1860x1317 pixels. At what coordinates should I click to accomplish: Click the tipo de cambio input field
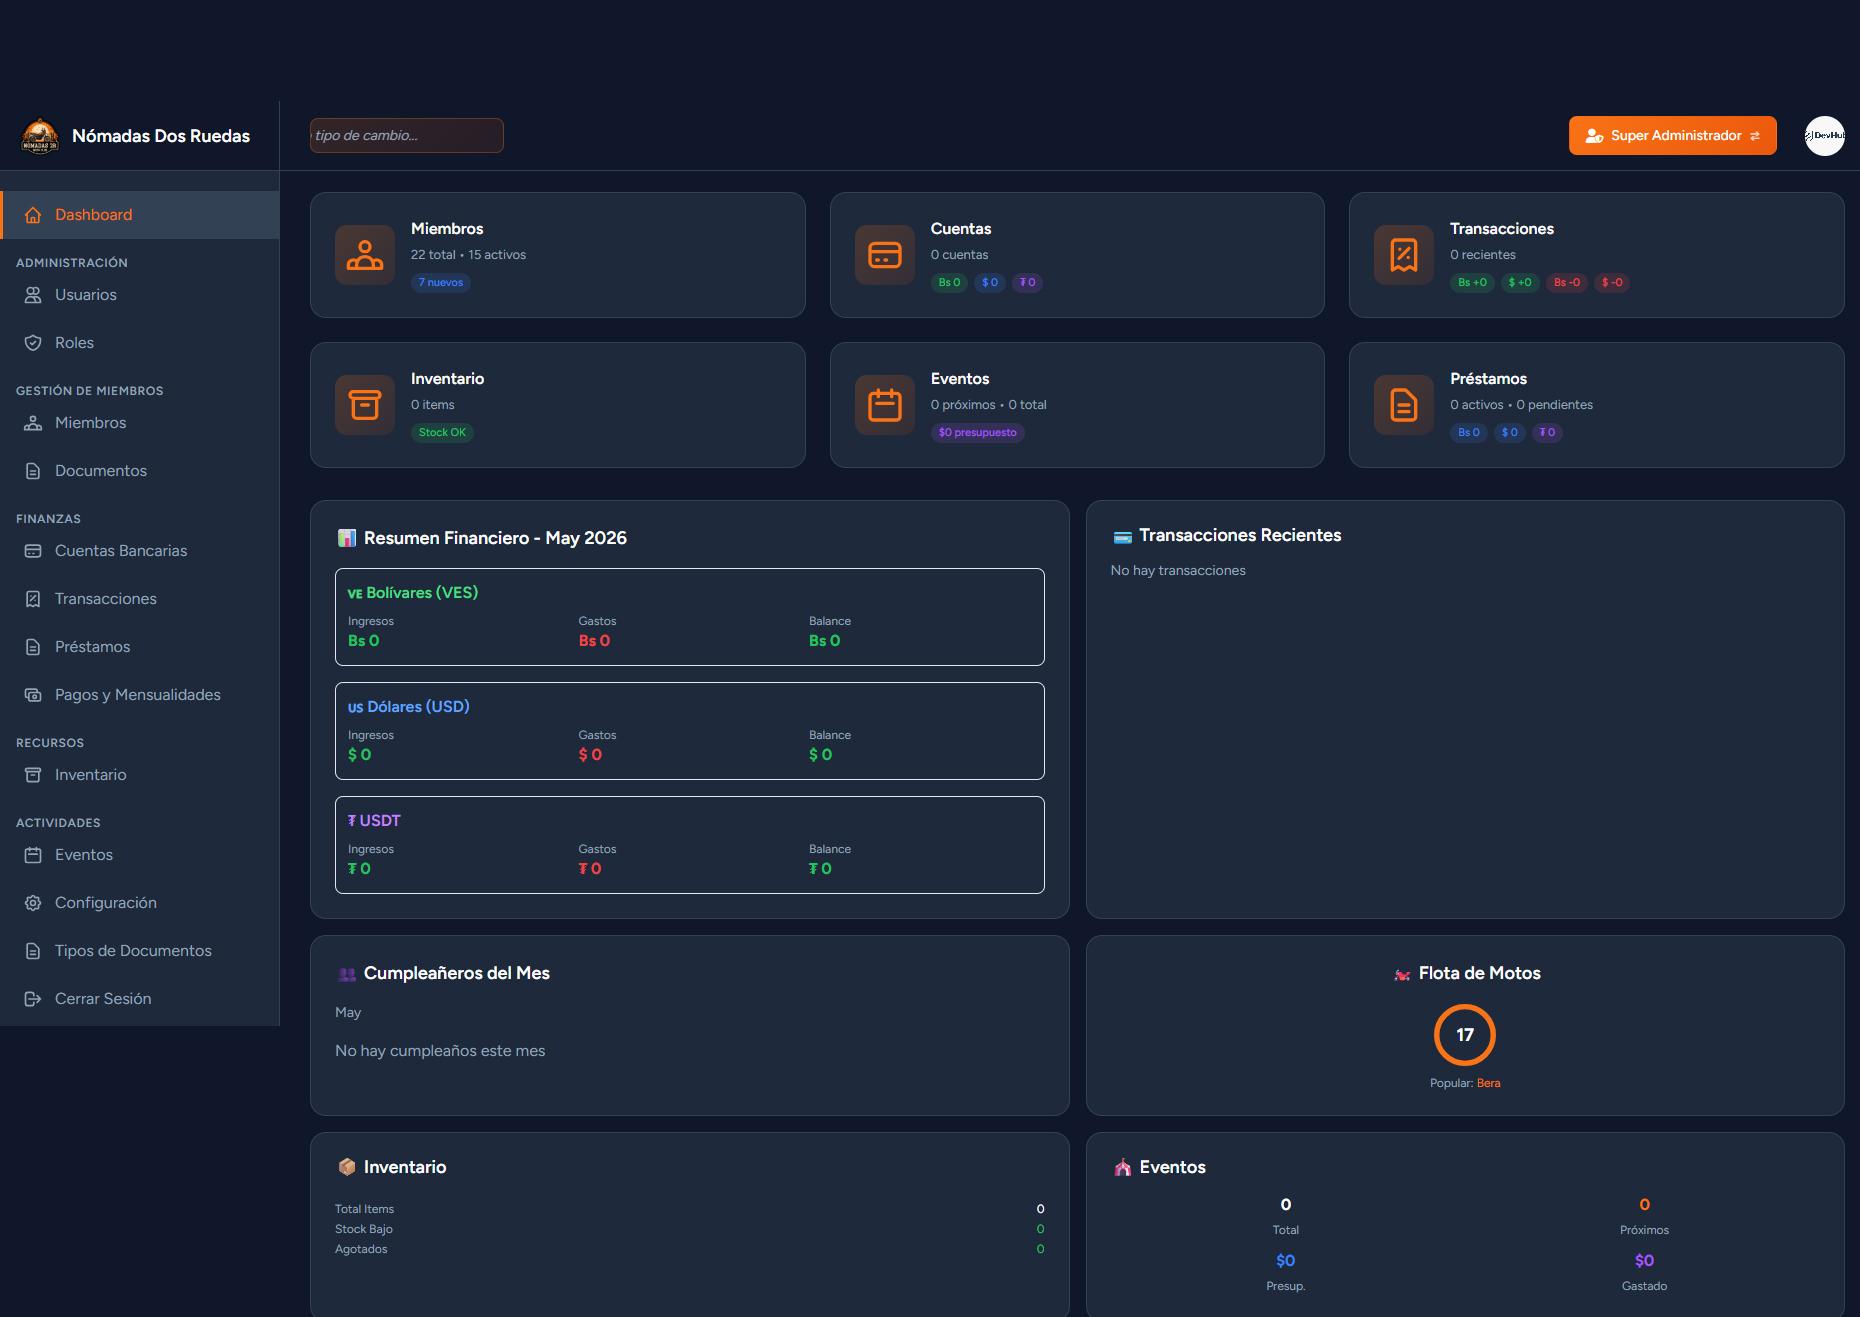coord(407,136)
